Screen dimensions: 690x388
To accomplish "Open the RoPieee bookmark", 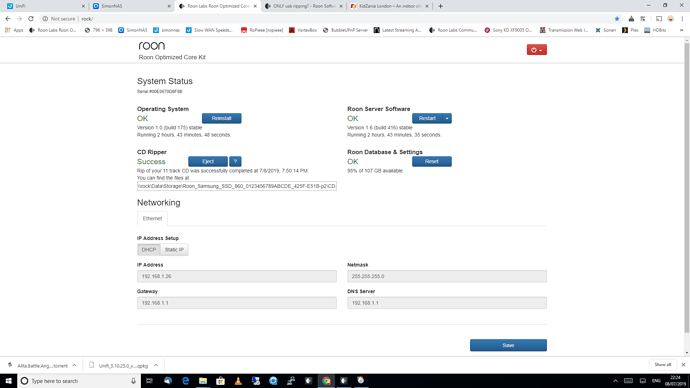I will (262, 30).
